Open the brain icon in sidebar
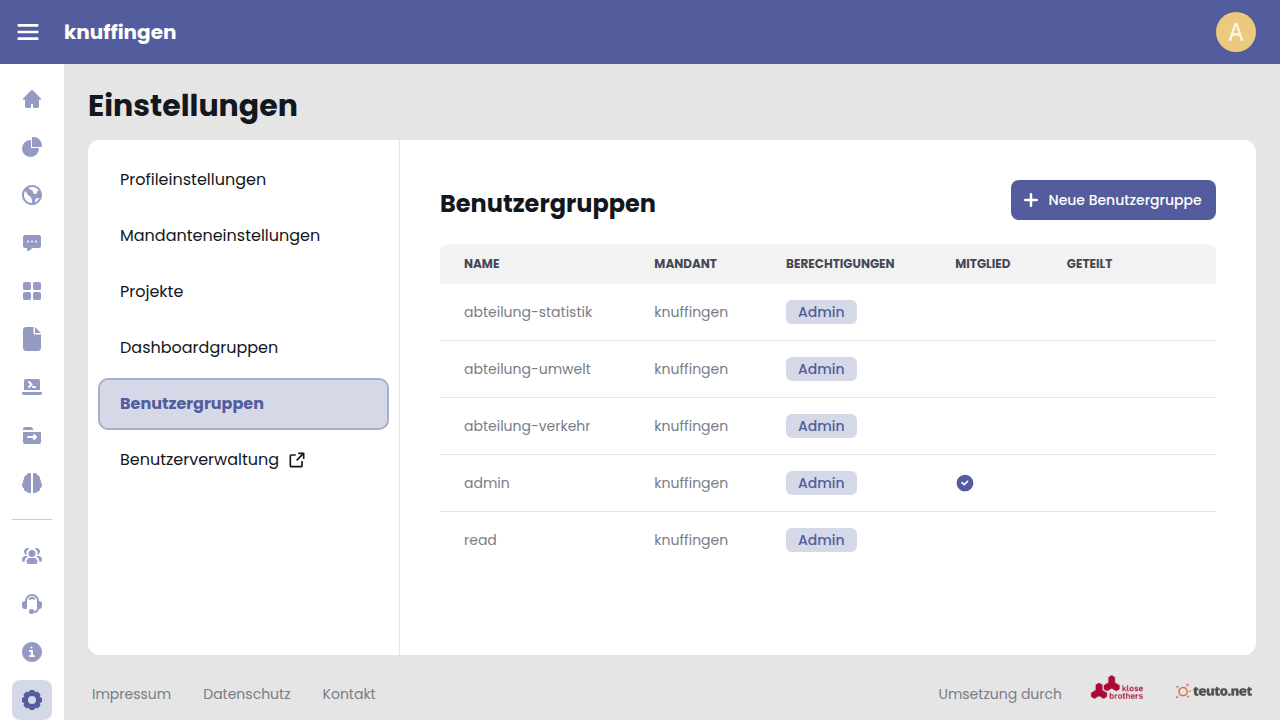Viewport: 1280px width, 720px height. click(32, 483)
